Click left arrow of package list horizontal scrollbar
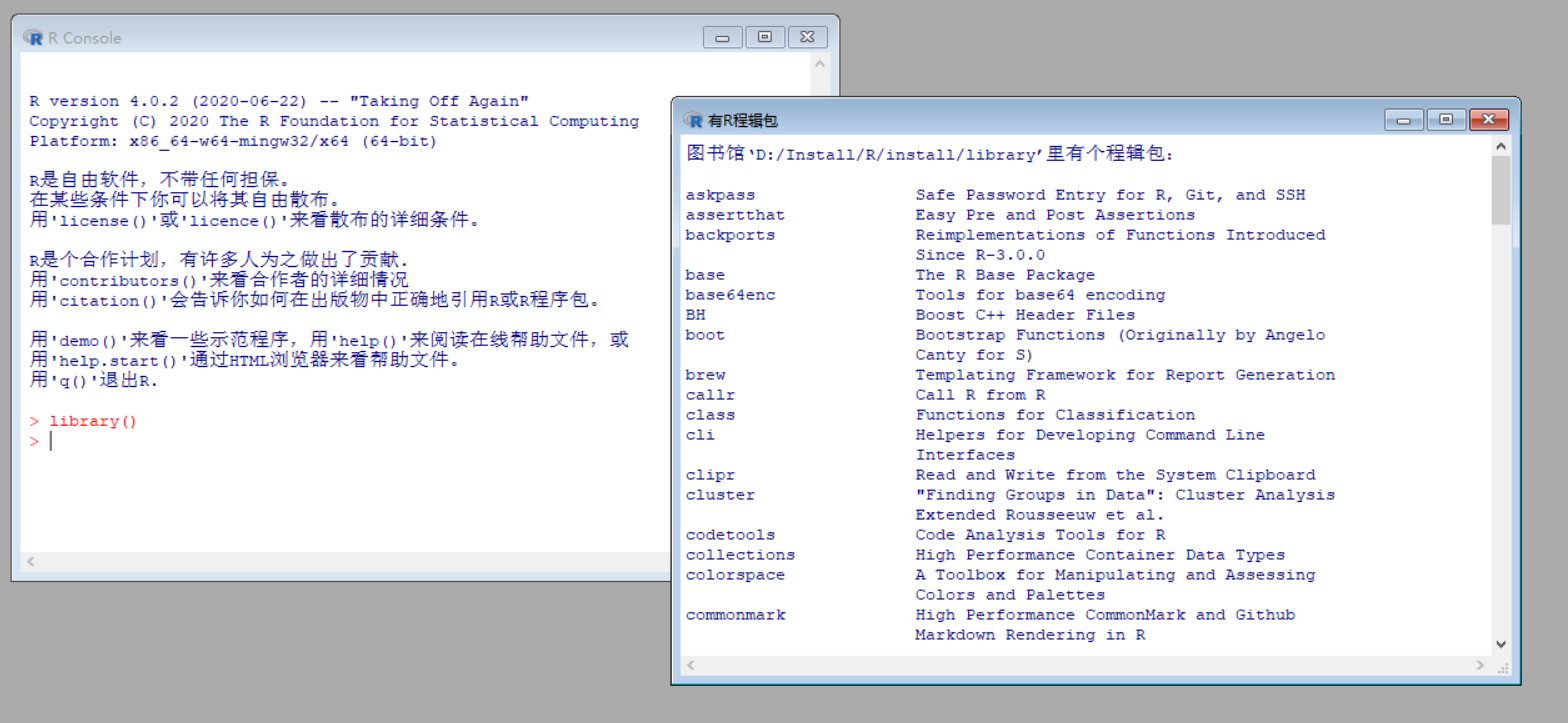This screenshot has height=723, width=1568. click(x=691, y=665)
